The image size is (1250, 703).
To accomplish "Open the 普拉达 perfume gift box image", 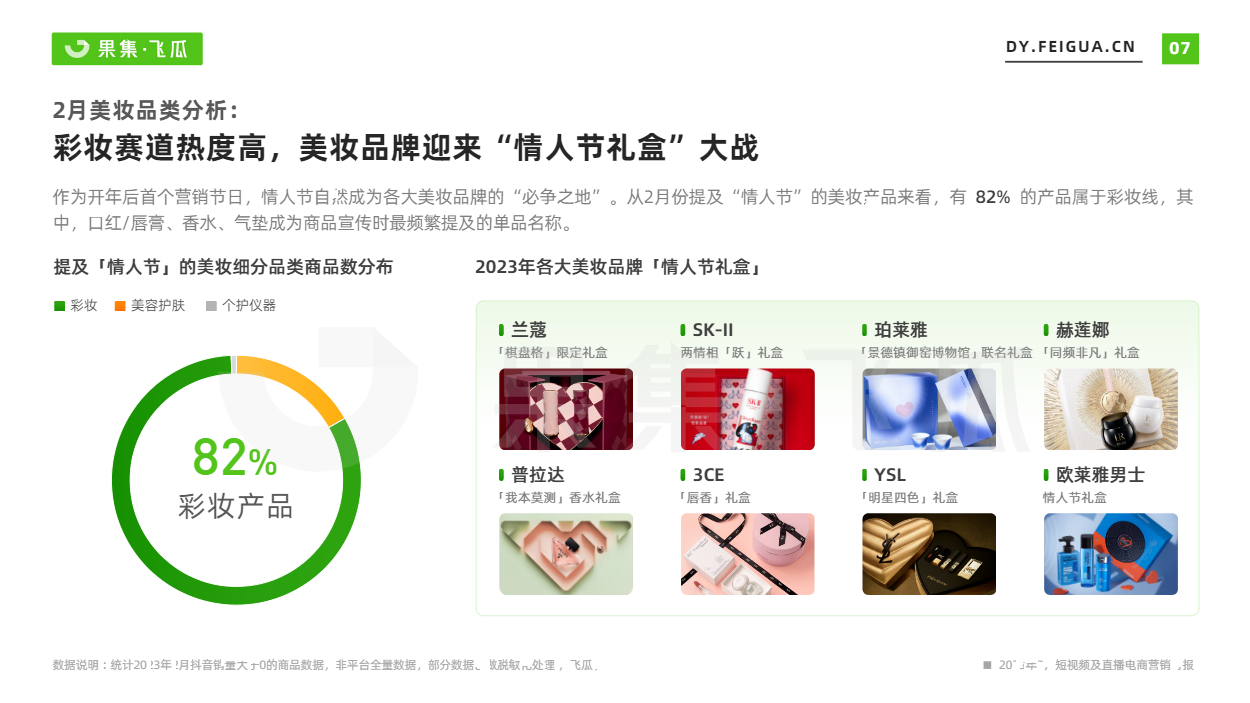I will click(x=566, y=554).
